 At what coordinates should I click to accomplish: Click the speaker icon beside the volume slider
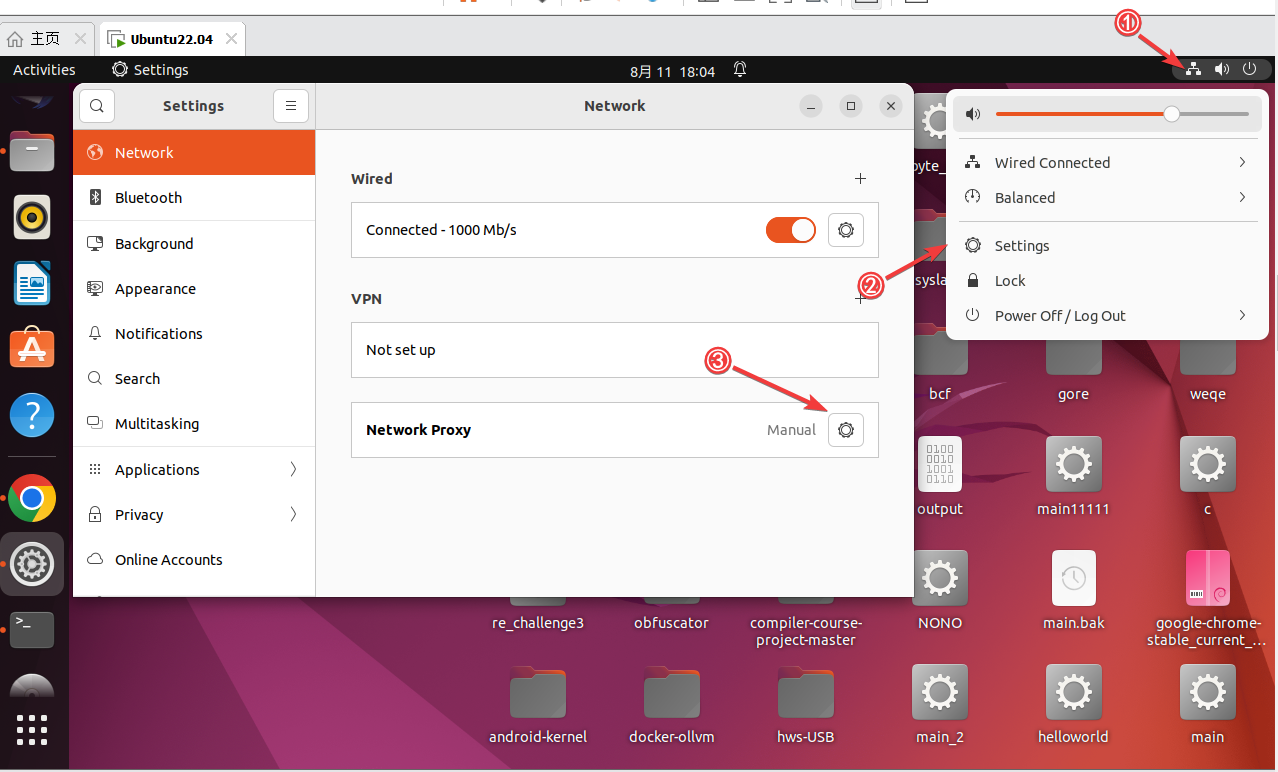click(973, 114)
